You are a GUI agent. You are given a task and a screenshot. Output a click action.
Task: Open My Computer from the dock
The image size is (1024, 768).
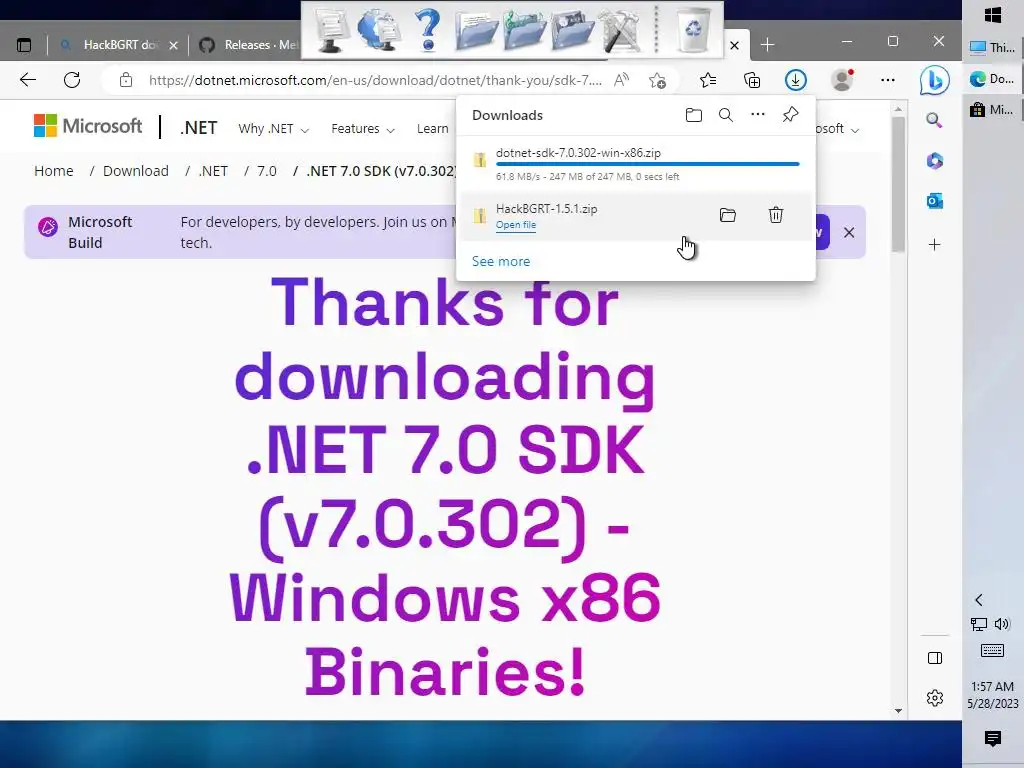pyautogui.click(x=332, y=29)
